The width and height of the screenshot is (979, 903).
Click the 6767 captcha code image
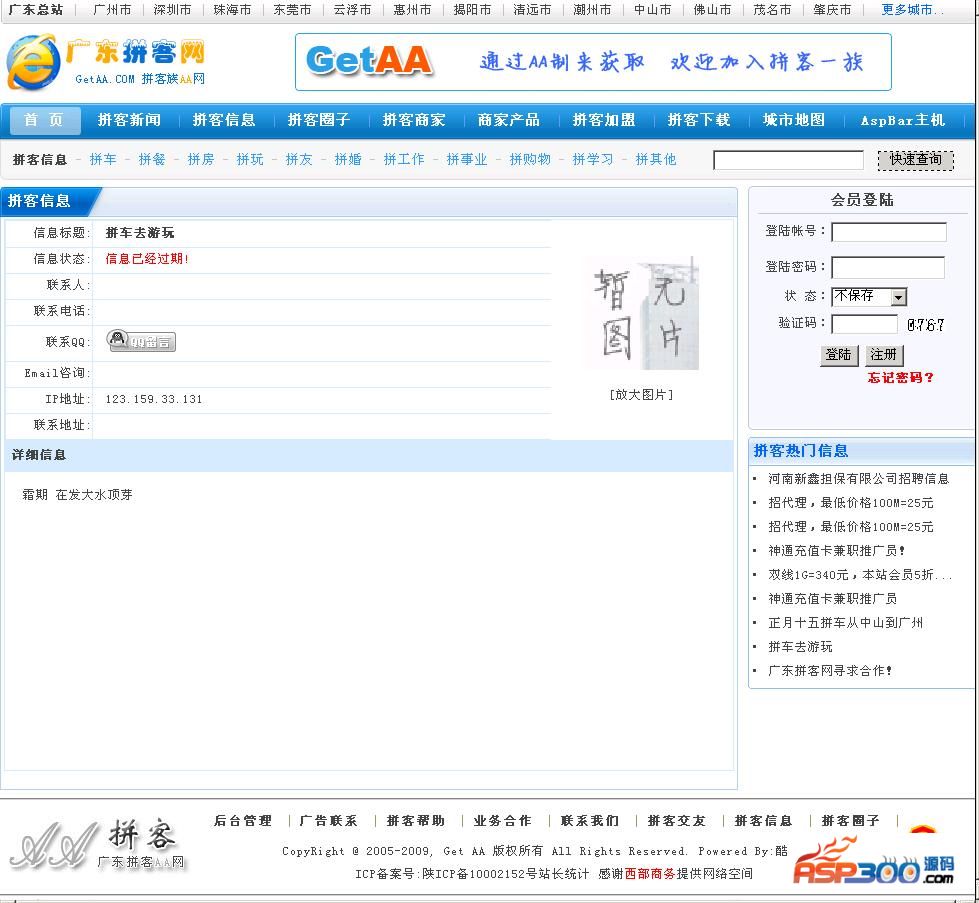click(x=926, y=325)
